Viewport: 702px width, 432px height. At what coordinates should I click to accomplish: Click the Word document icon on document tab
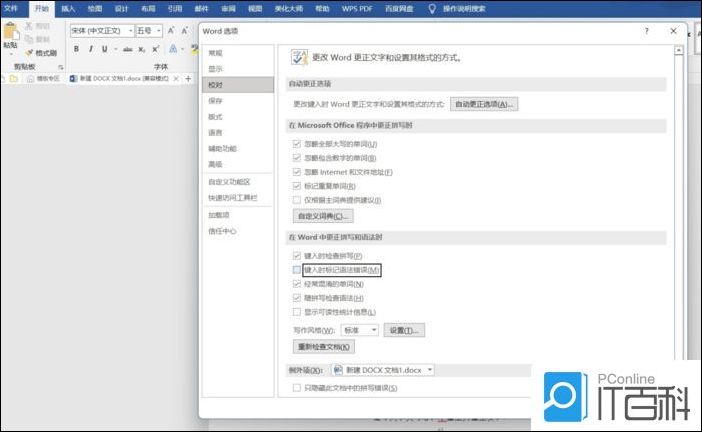click(73, 78)
